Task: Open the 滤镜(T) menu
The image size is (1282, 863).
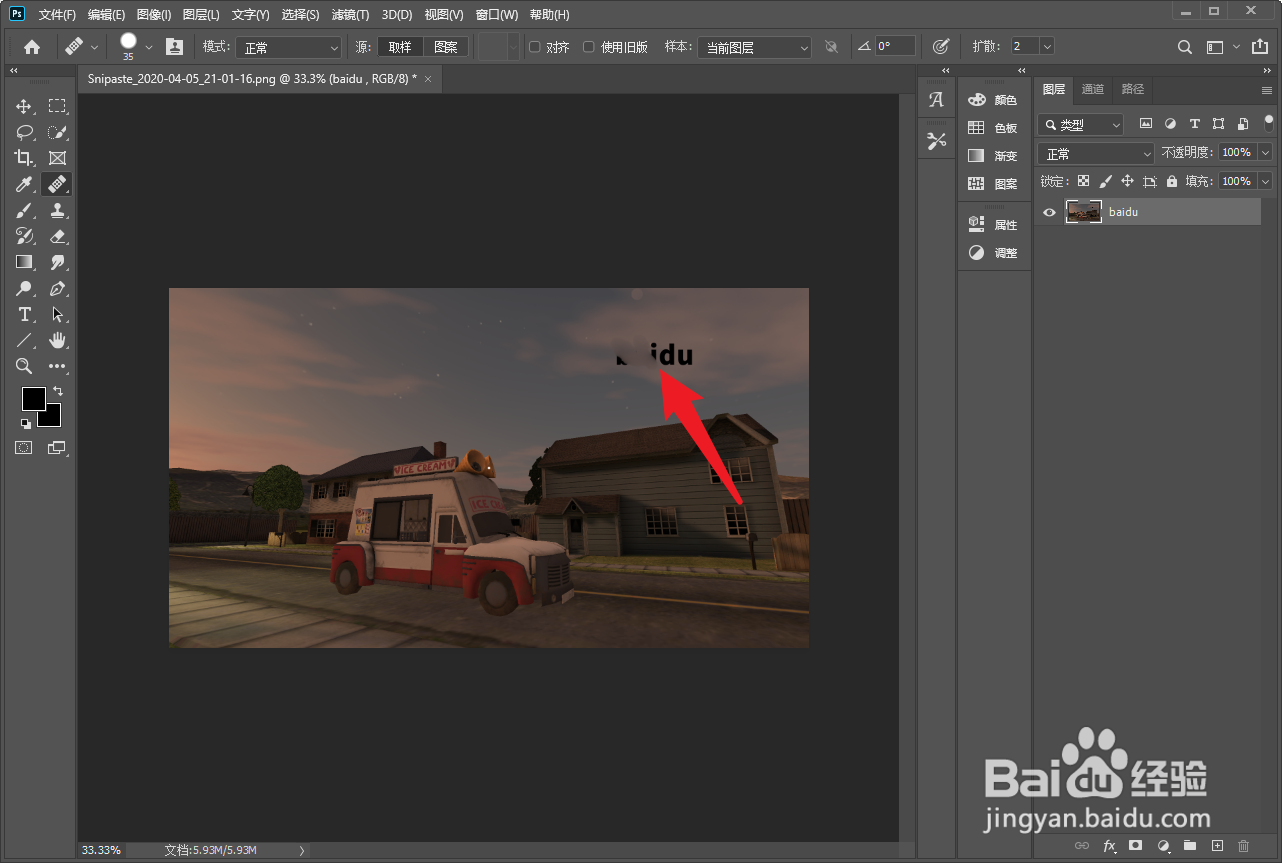Action: tap(350, 15)
